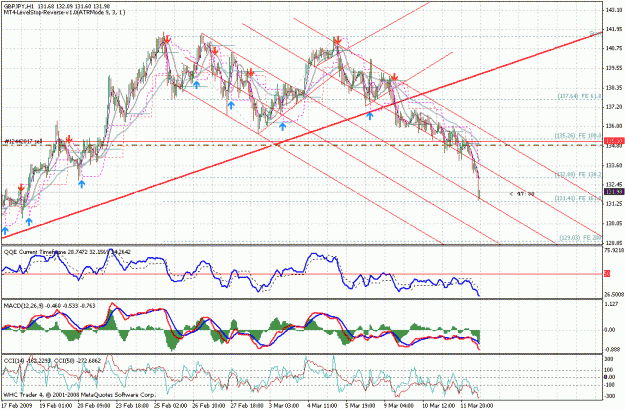Viewport: 625px width, 410px height.
Task: Click the (137.64) FE 61.8 Fibonacci label
Action: (x=579, y=96)
